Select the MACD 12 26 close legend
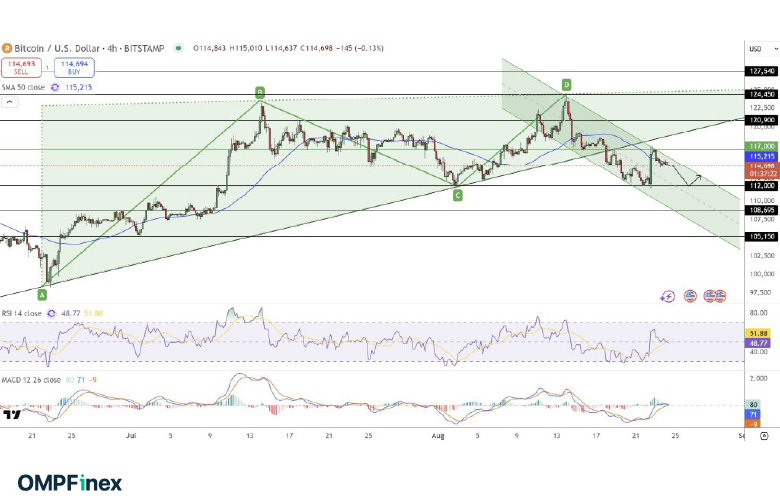 pos(34,379)
